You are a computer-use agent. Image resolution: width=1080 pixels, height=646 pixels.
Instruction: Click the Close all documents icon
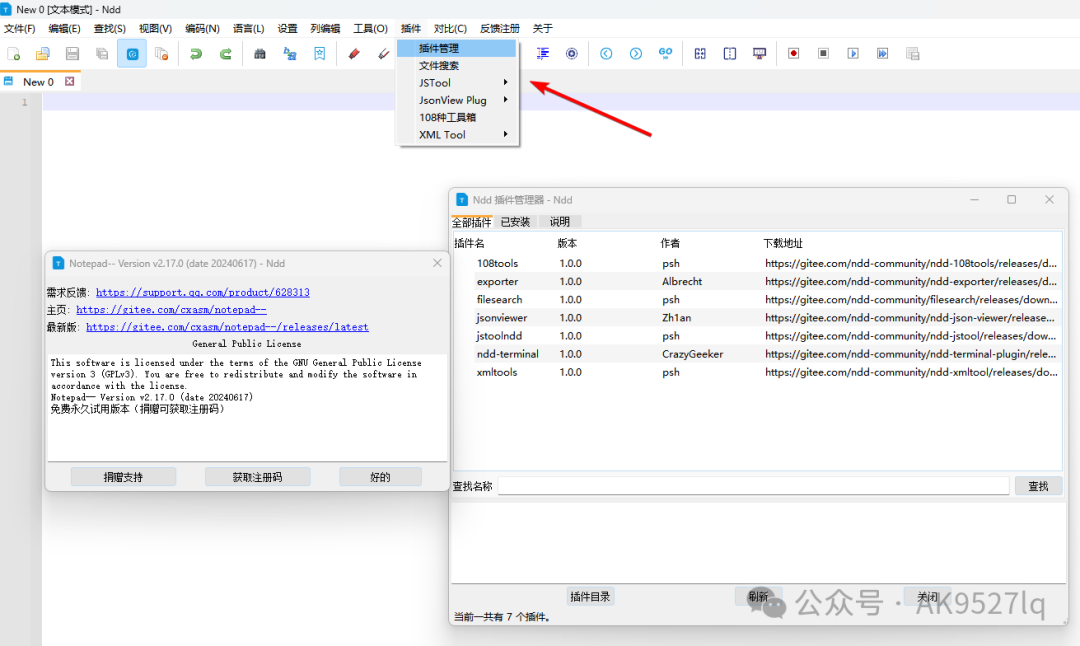coord(162,54)
